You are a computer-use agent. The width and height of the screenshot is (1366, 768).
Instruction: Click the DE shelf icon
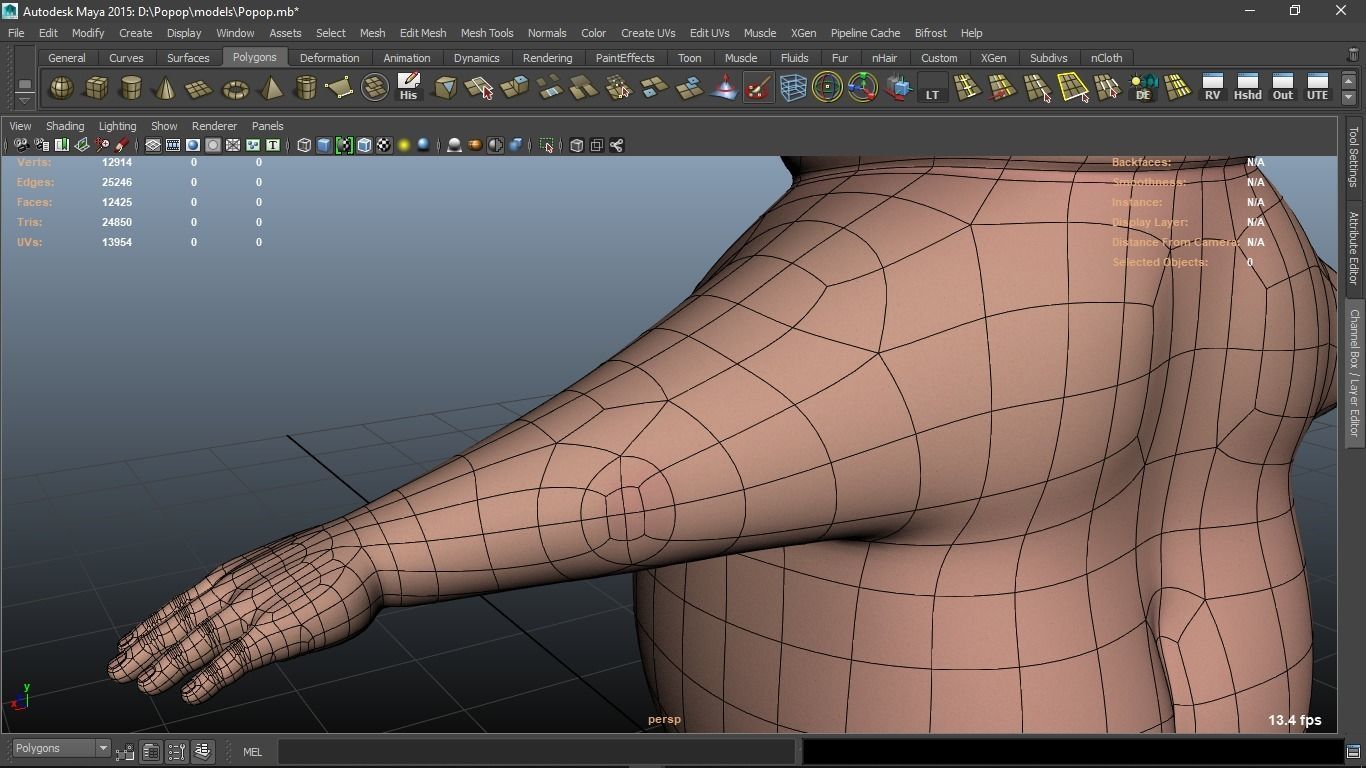pos(1143,88)
